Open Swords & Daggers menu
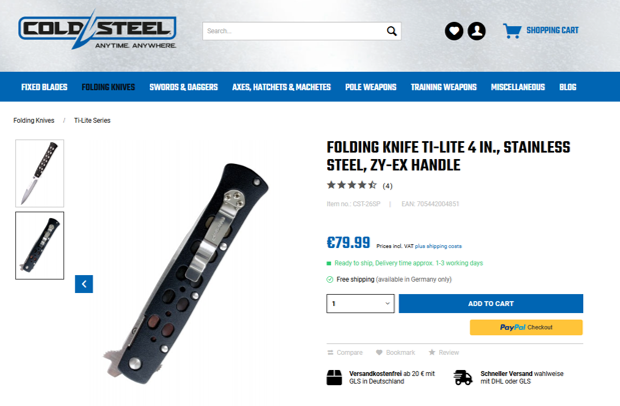620x406 pixels. (183, 87)
